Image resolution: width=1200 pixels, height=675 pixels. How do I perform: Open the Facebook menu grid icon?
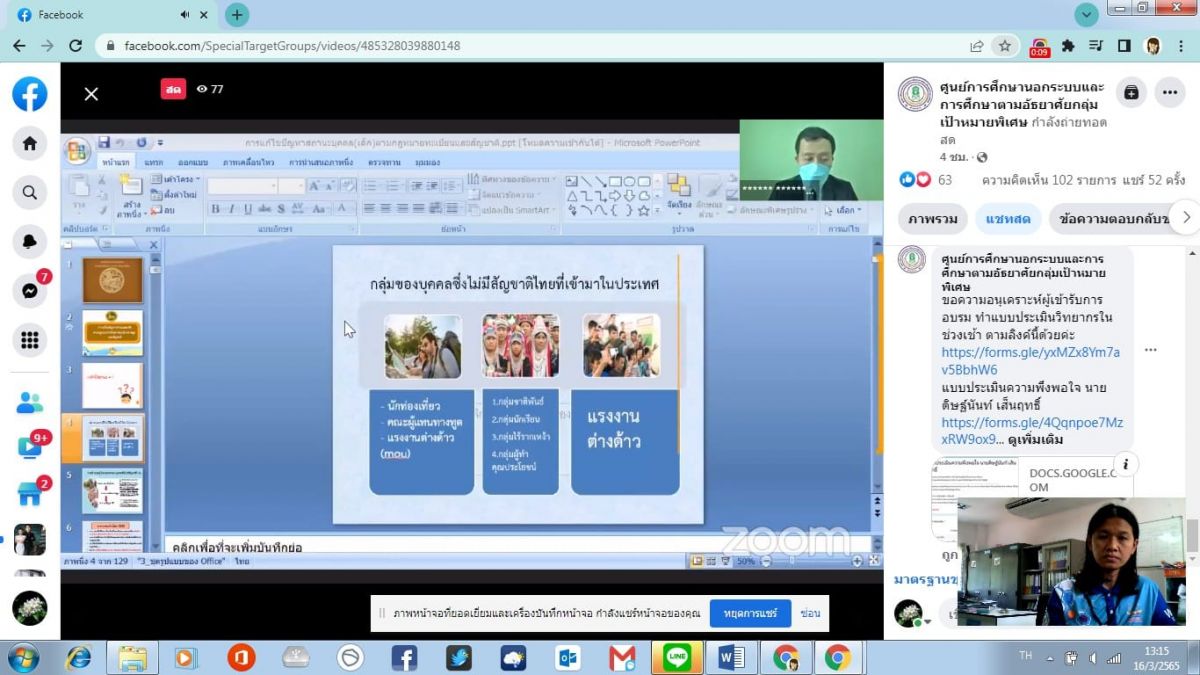[30, 339]
